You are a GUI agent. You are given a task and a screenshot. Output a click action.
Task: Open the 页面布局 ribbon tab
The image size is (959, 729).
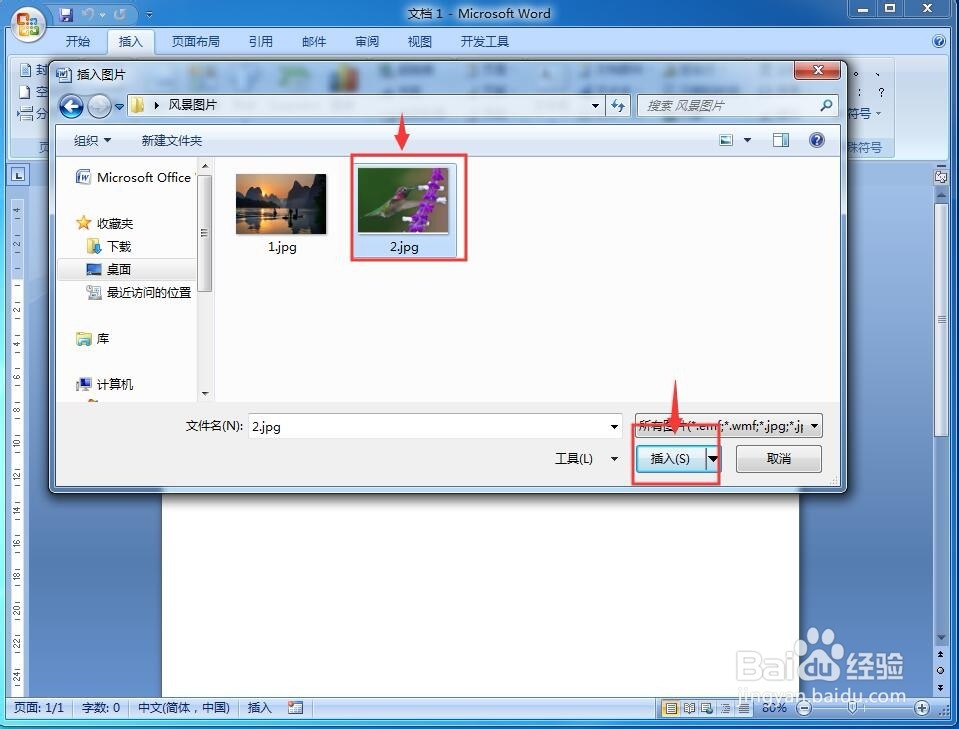(x=196, y=42)
